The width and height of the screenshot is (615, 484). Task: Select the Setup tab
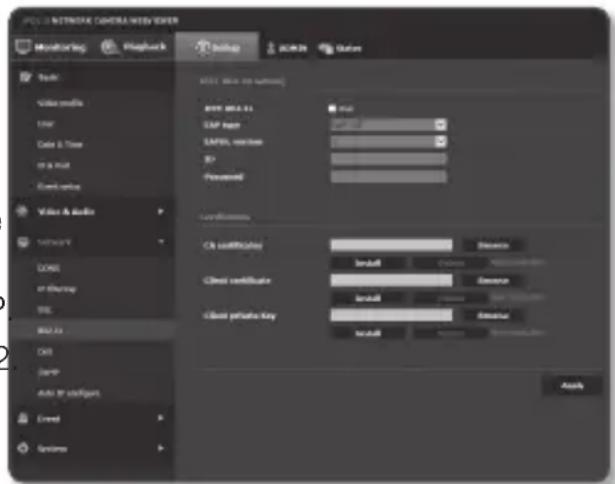click(x=217, y=47)
